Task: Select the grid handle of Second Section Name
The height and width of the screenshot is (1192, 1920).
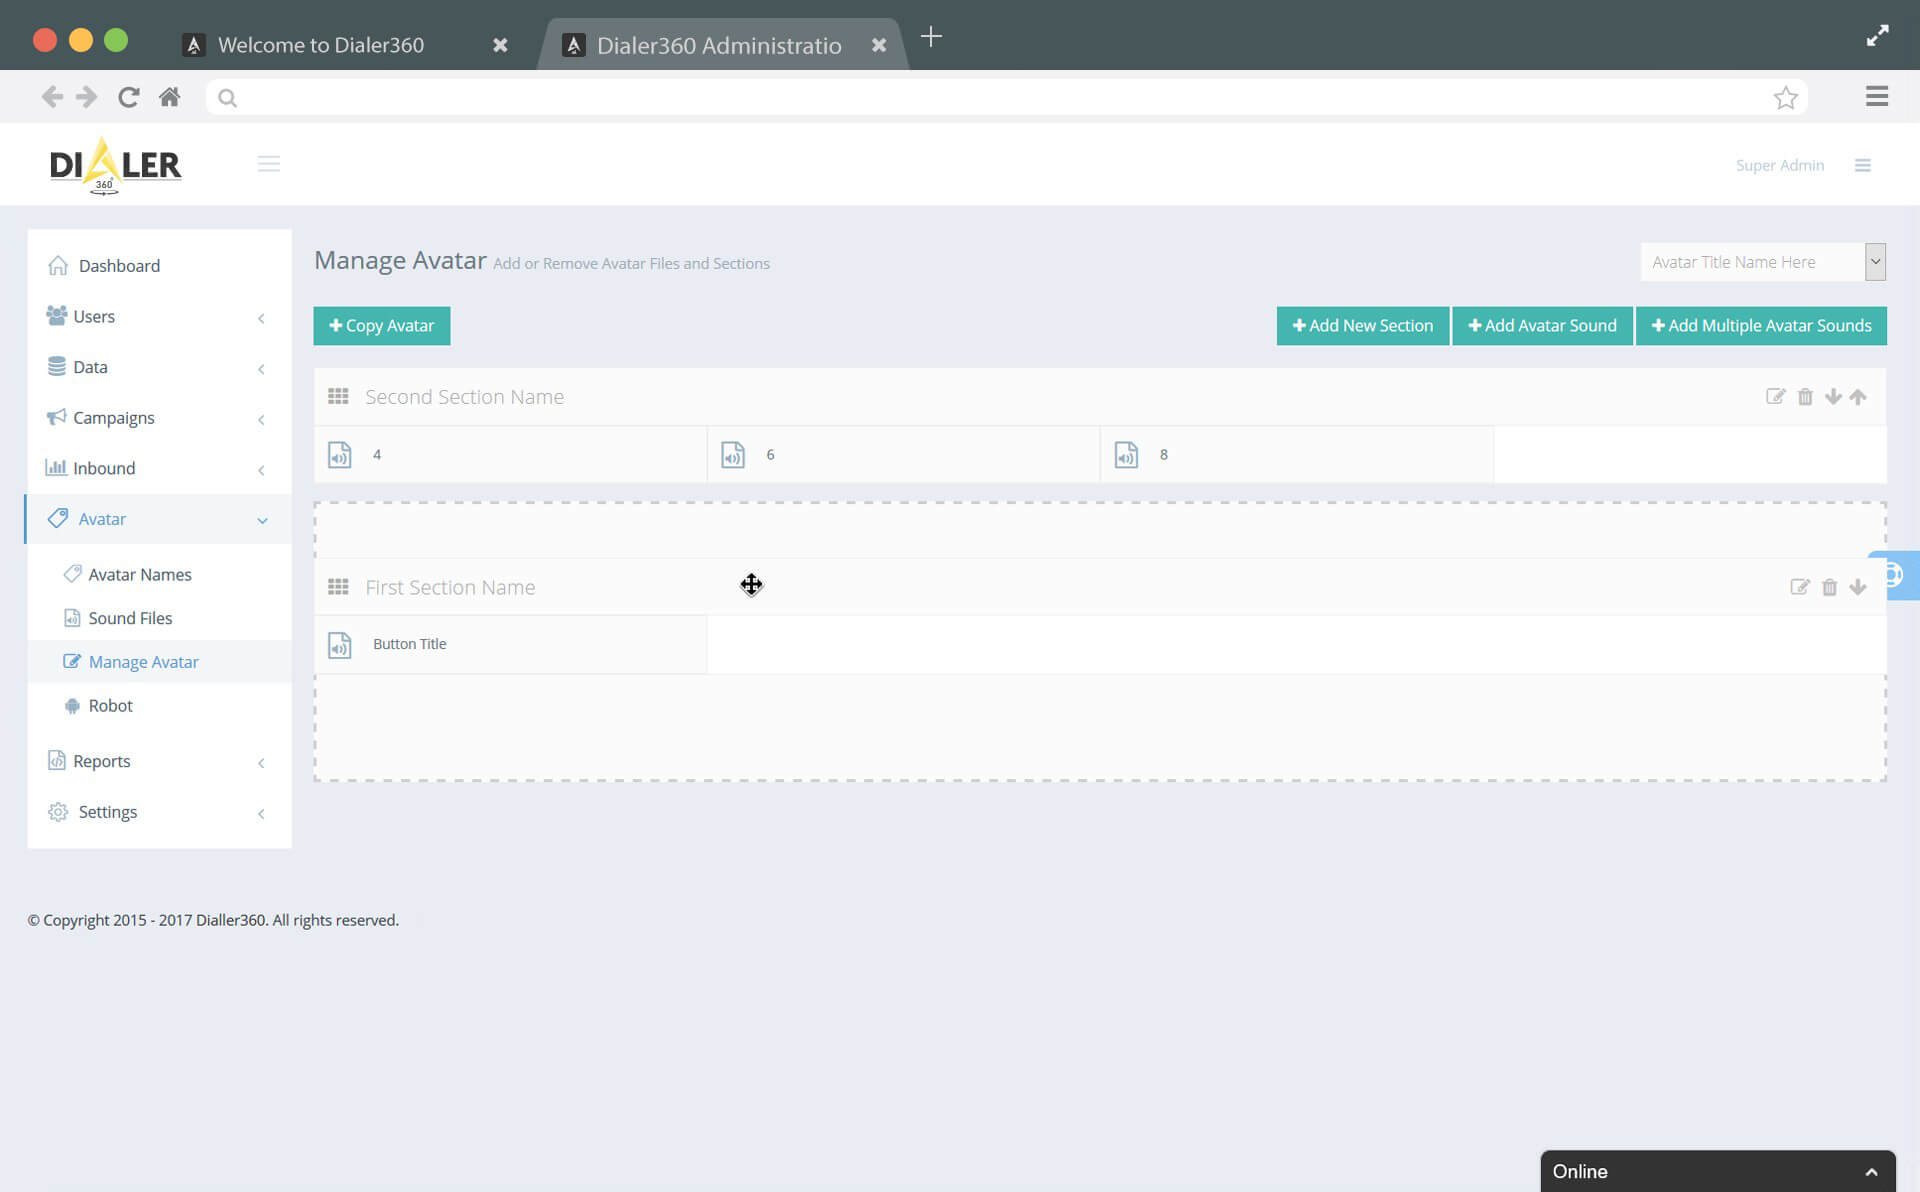Action: coord(338,396)
